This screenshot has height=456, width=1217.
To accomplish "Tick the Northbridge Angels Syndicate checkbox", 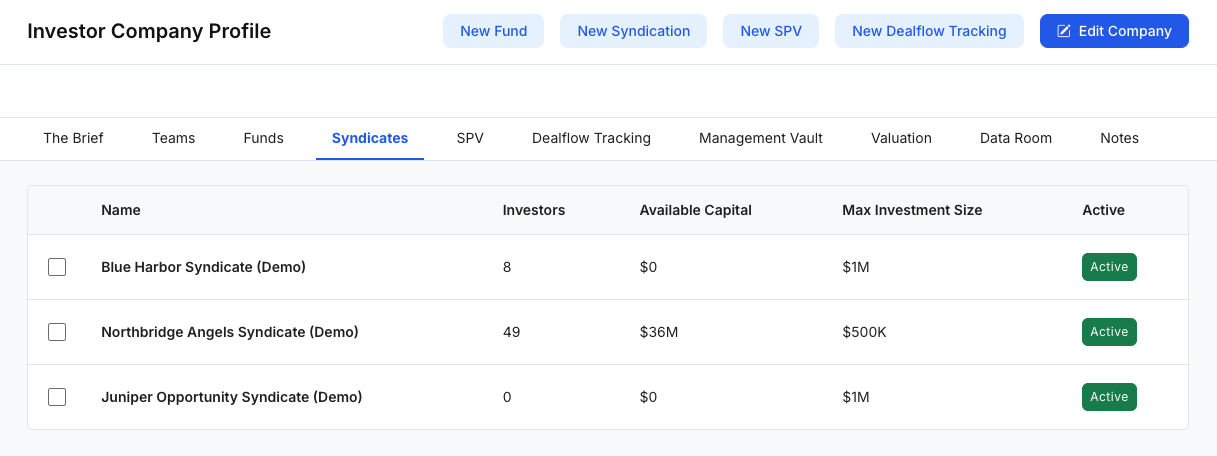I will (57, 332).
